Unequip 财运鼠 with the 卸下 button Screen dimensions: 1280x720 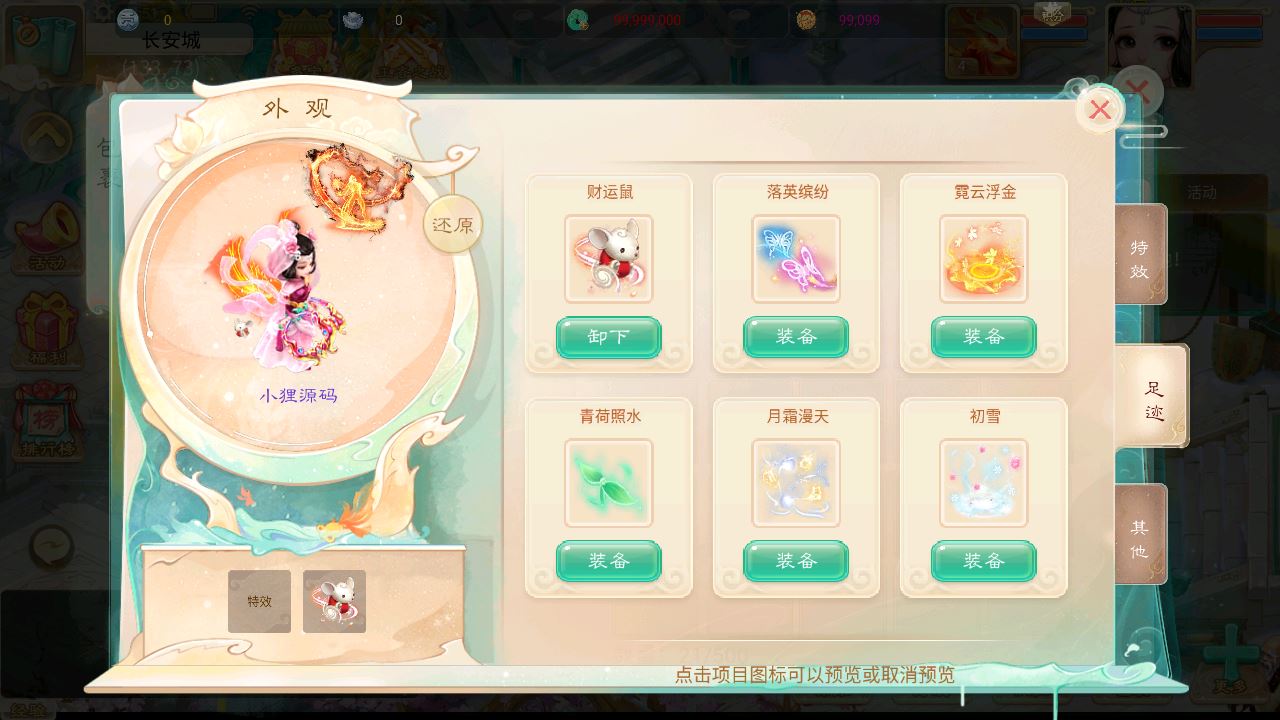coord(608,337)
